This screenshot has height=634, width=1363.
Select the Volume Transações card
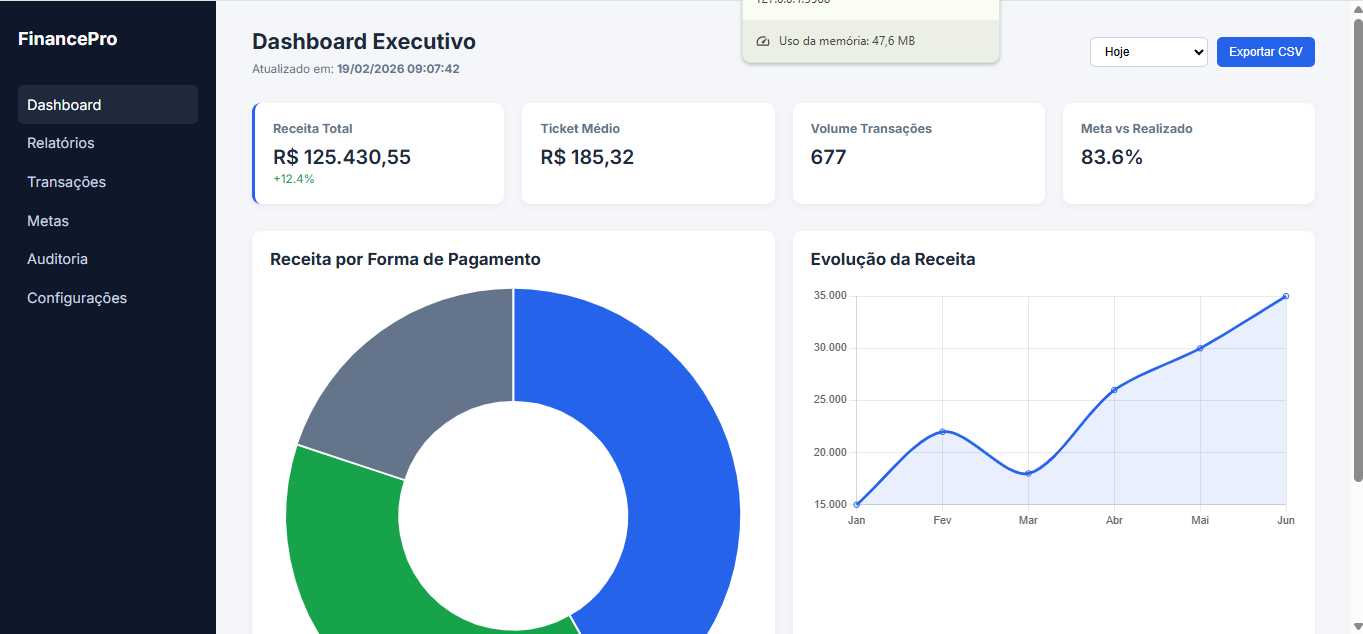tap(918, 153)
